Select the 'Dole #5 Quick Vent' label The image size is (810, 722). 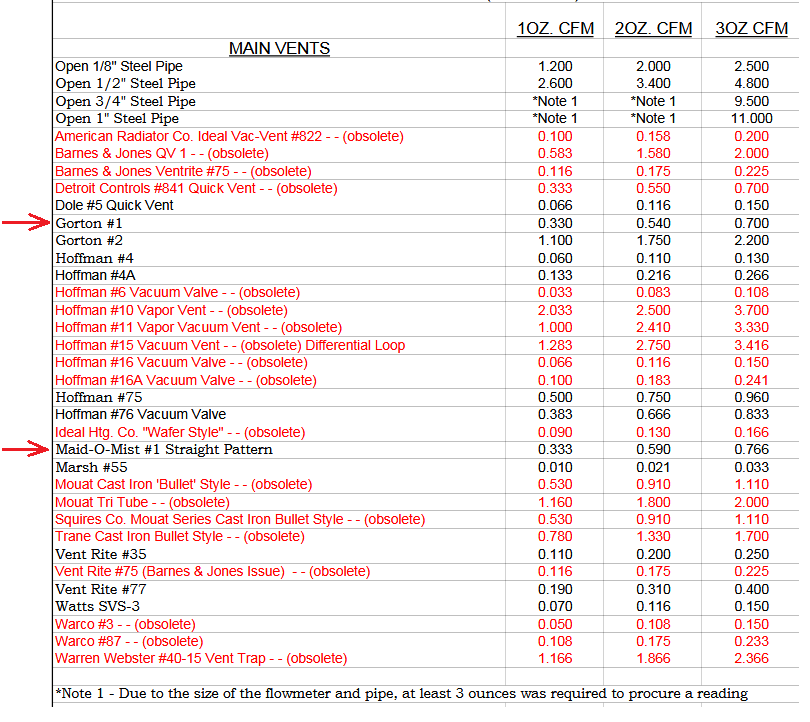[114, 206]
